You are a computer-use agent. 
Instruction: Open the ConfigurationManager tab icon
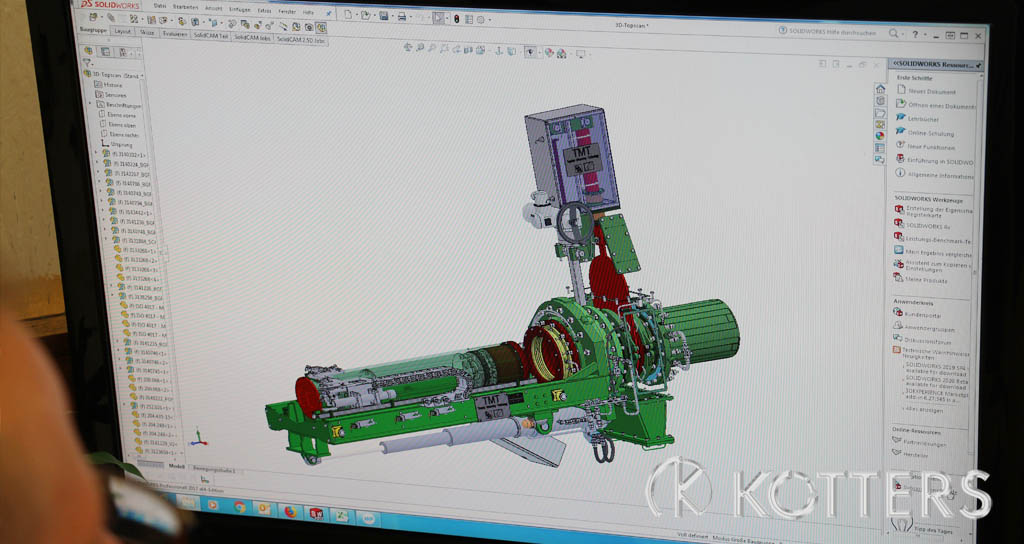click(x=123, y=52)
